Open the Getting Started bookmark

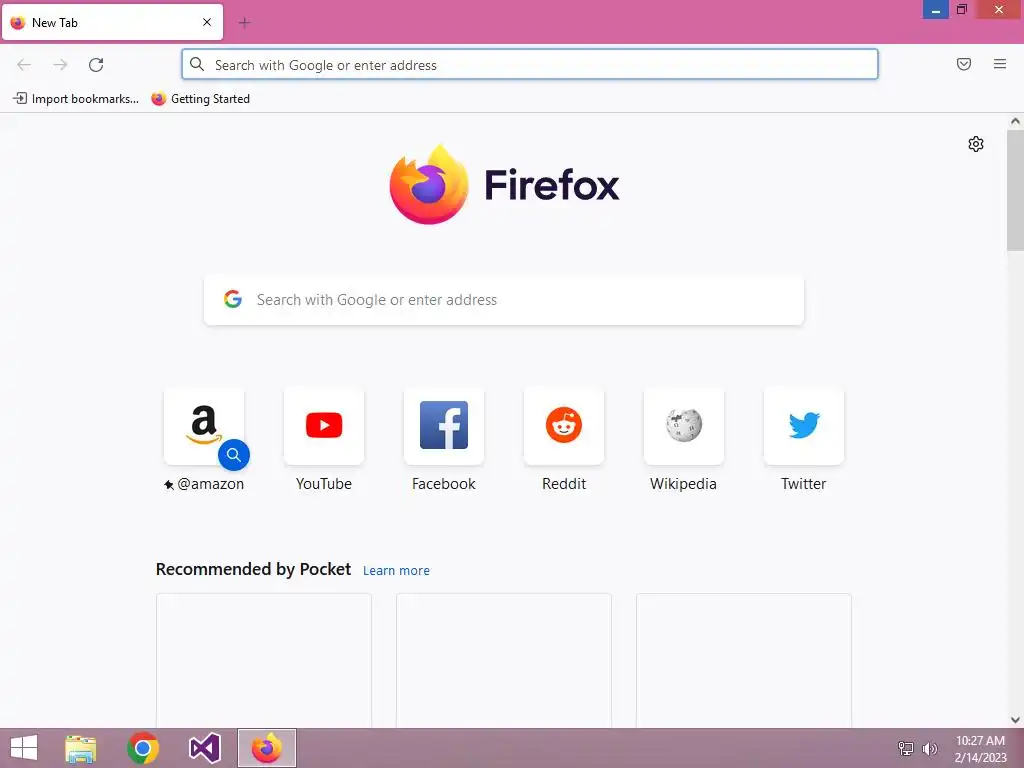[x=200, y=99]
